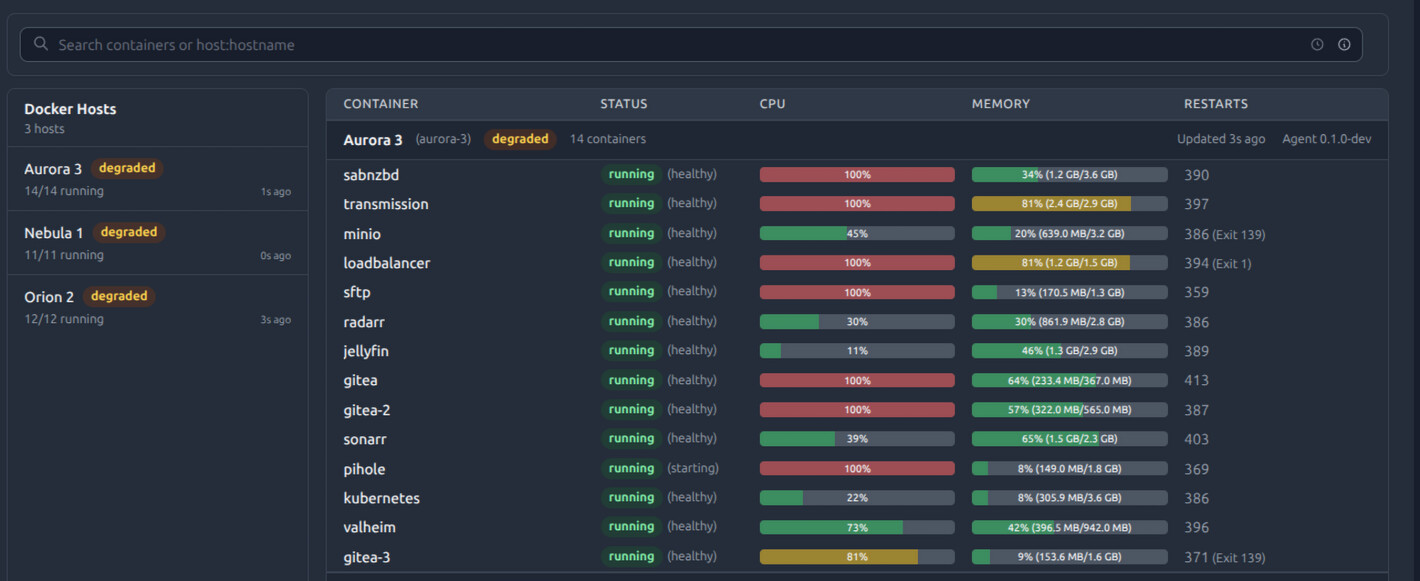The image size is (1420, 581).
Task: Click the degraded badge in Aurora 3 header
Action: pyautogui.click(x=520, y=139)
